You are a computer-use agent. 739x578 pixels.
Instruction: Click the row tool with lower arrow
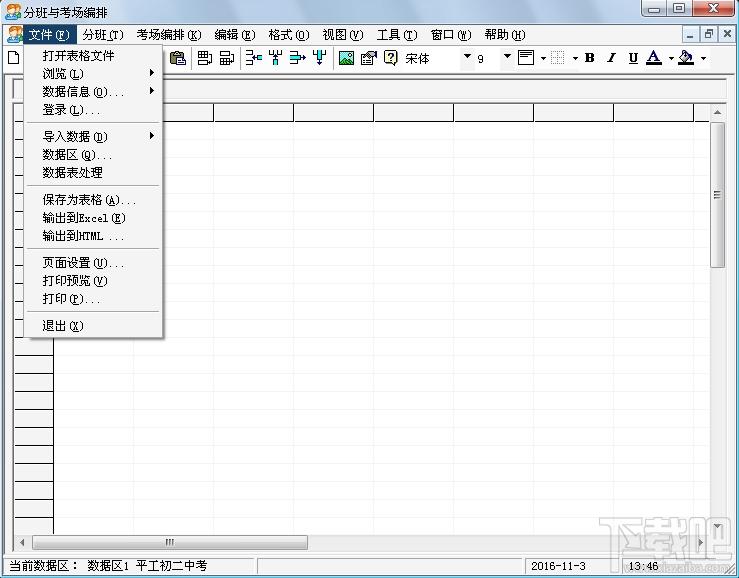[x=227, y=58]
